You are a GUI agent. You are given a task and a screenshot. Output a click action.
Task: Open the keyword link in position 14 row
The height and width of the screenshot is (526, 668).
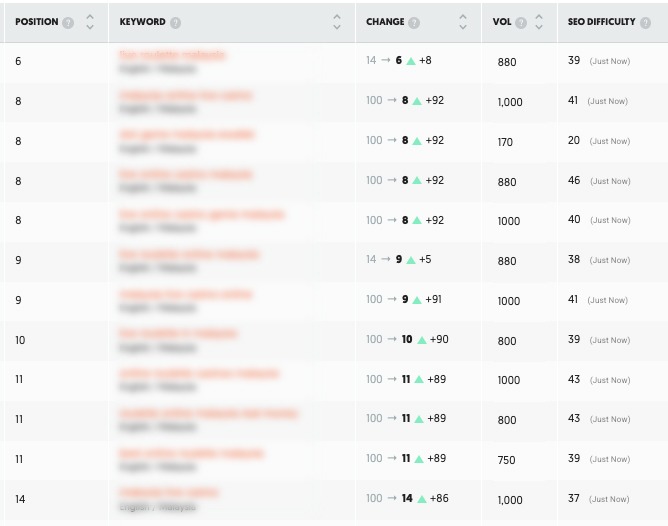169,493
